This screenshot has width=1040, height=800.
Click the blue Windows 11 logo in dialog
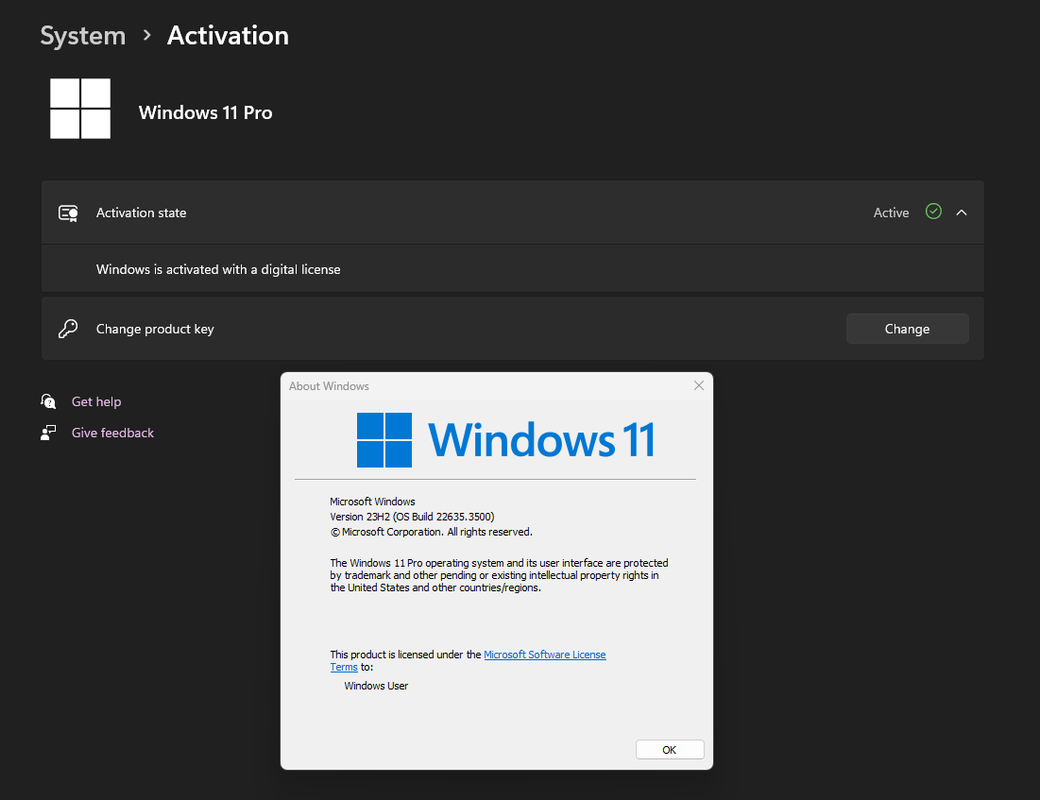point(384,440)
